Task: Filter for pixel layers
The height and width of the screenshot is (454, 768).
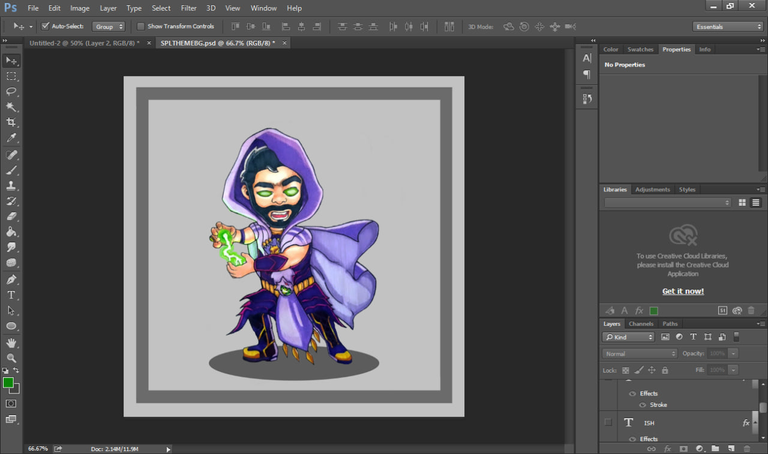Action: coord(665,337)
